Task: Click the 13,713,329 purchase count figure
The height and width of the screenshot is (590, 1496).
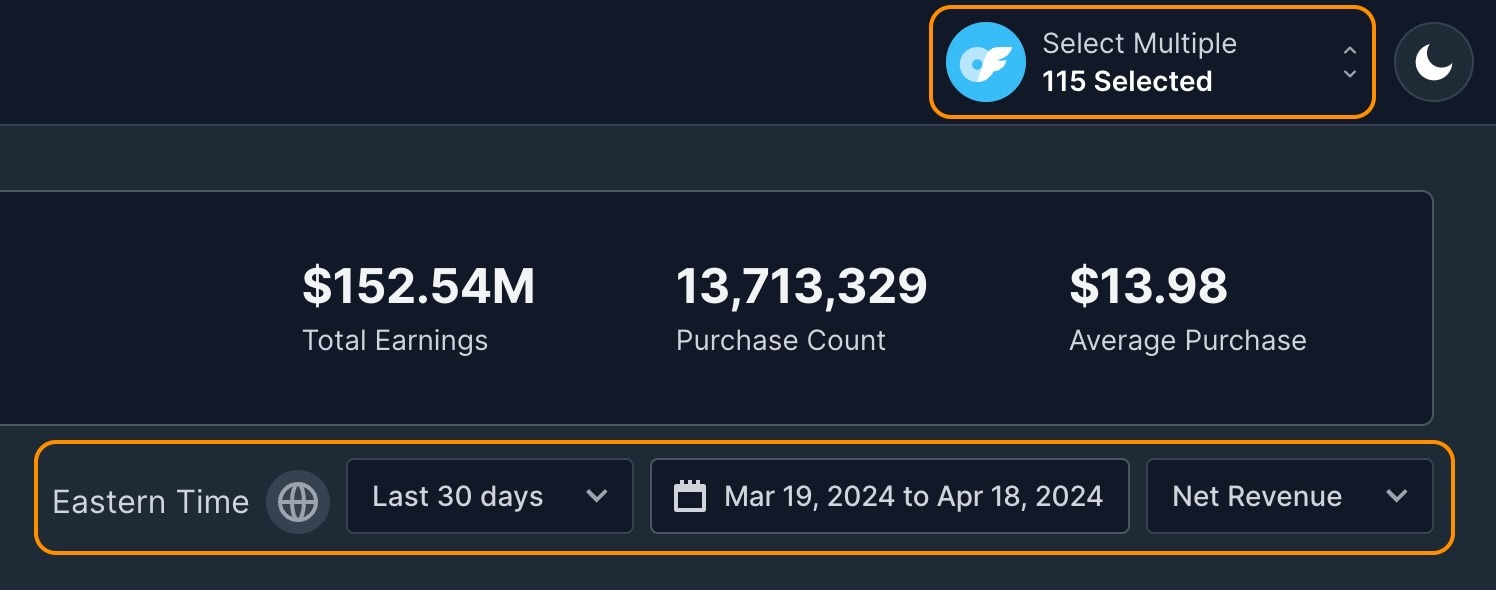Action: (x=802, y=286)
